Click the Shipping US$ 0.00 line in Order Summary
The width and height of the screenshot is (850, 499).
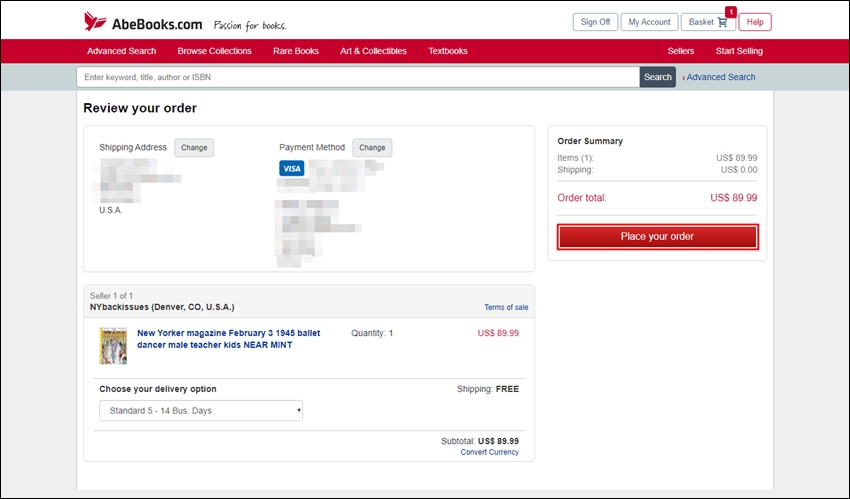coord(657,170)
